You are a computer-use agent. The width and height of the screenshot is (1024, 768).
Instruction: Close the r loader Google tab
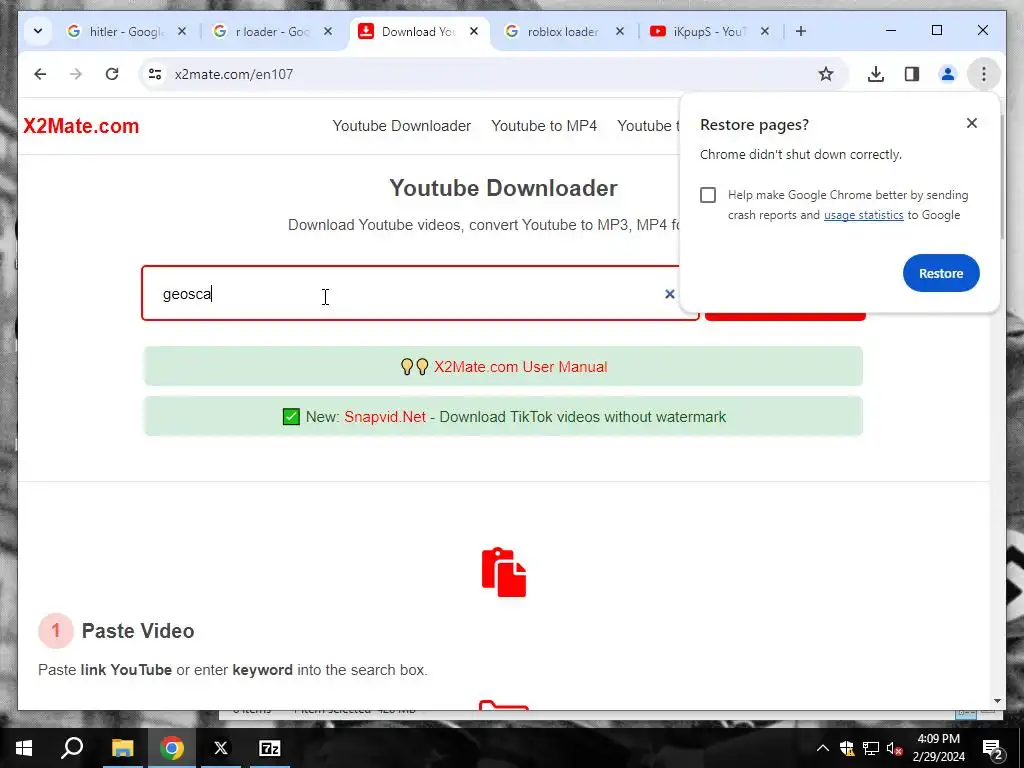tap(328, 31)
